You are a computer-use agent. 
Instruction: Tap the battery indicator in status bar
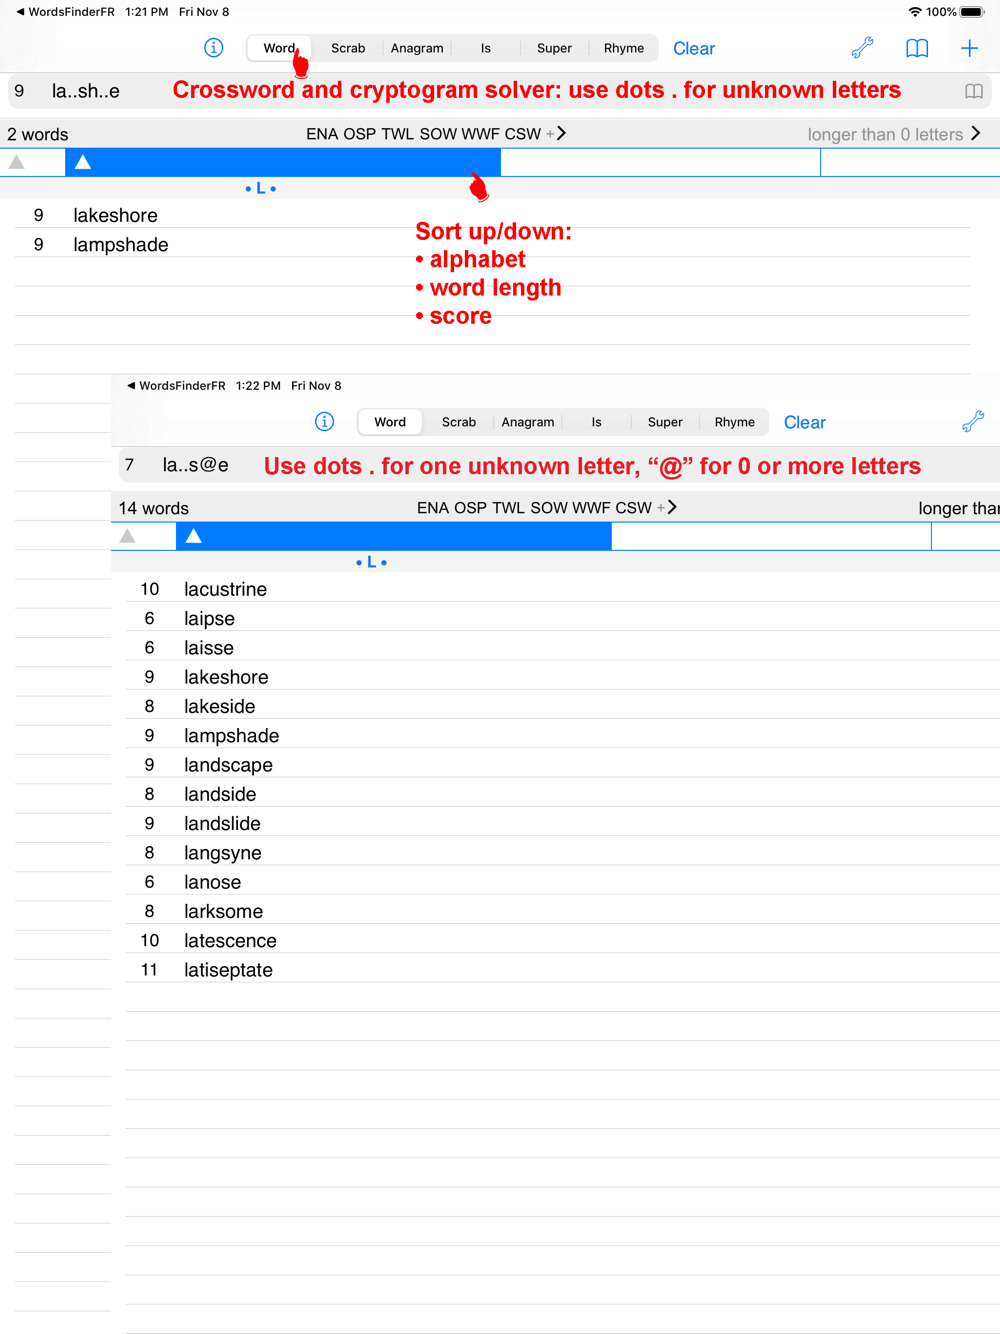click(972, 12)
